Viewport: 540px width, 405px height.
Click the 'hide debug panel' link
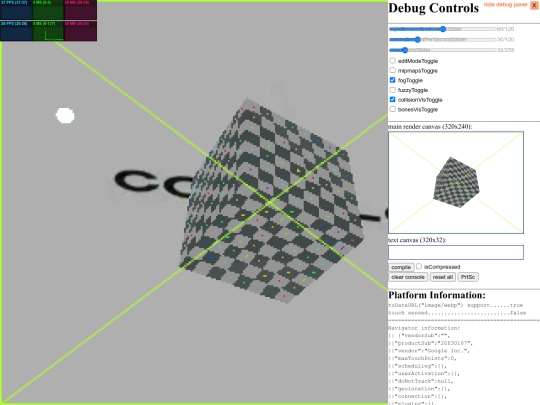click(x=505, y=5)
